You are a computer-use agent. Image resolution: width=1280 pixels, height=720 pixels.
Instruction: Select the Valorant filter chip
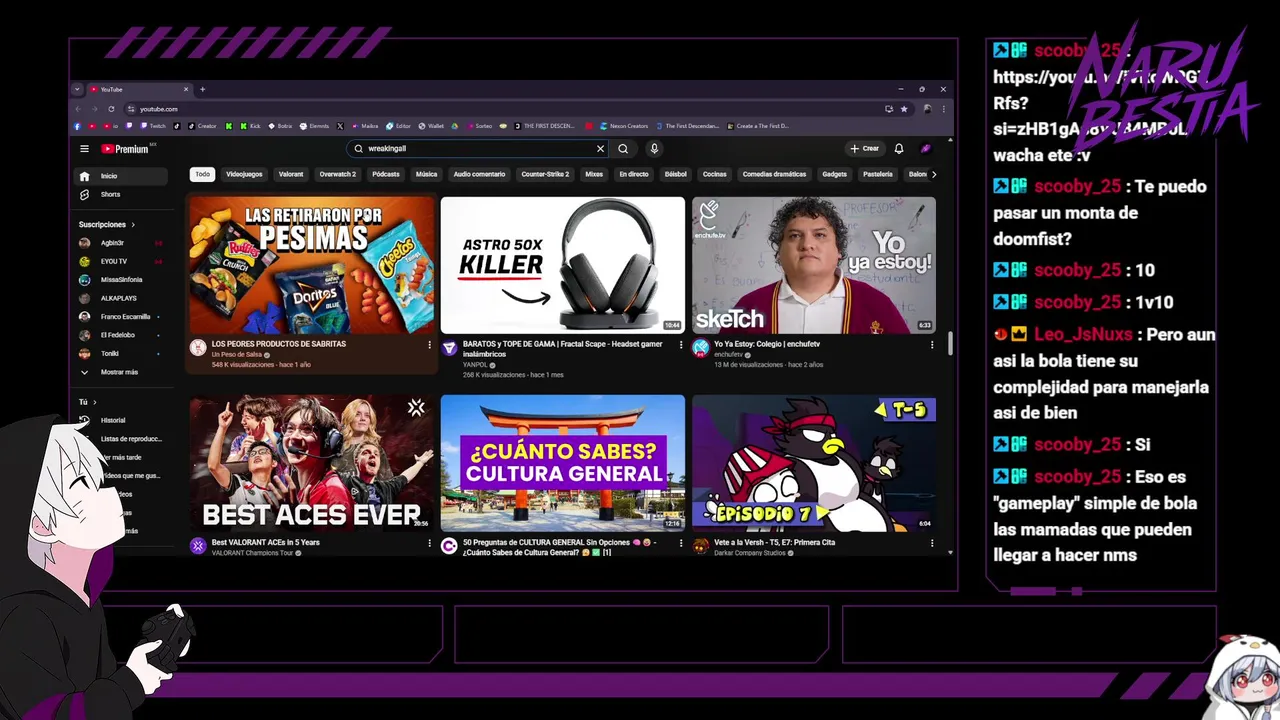click(291, 174)
